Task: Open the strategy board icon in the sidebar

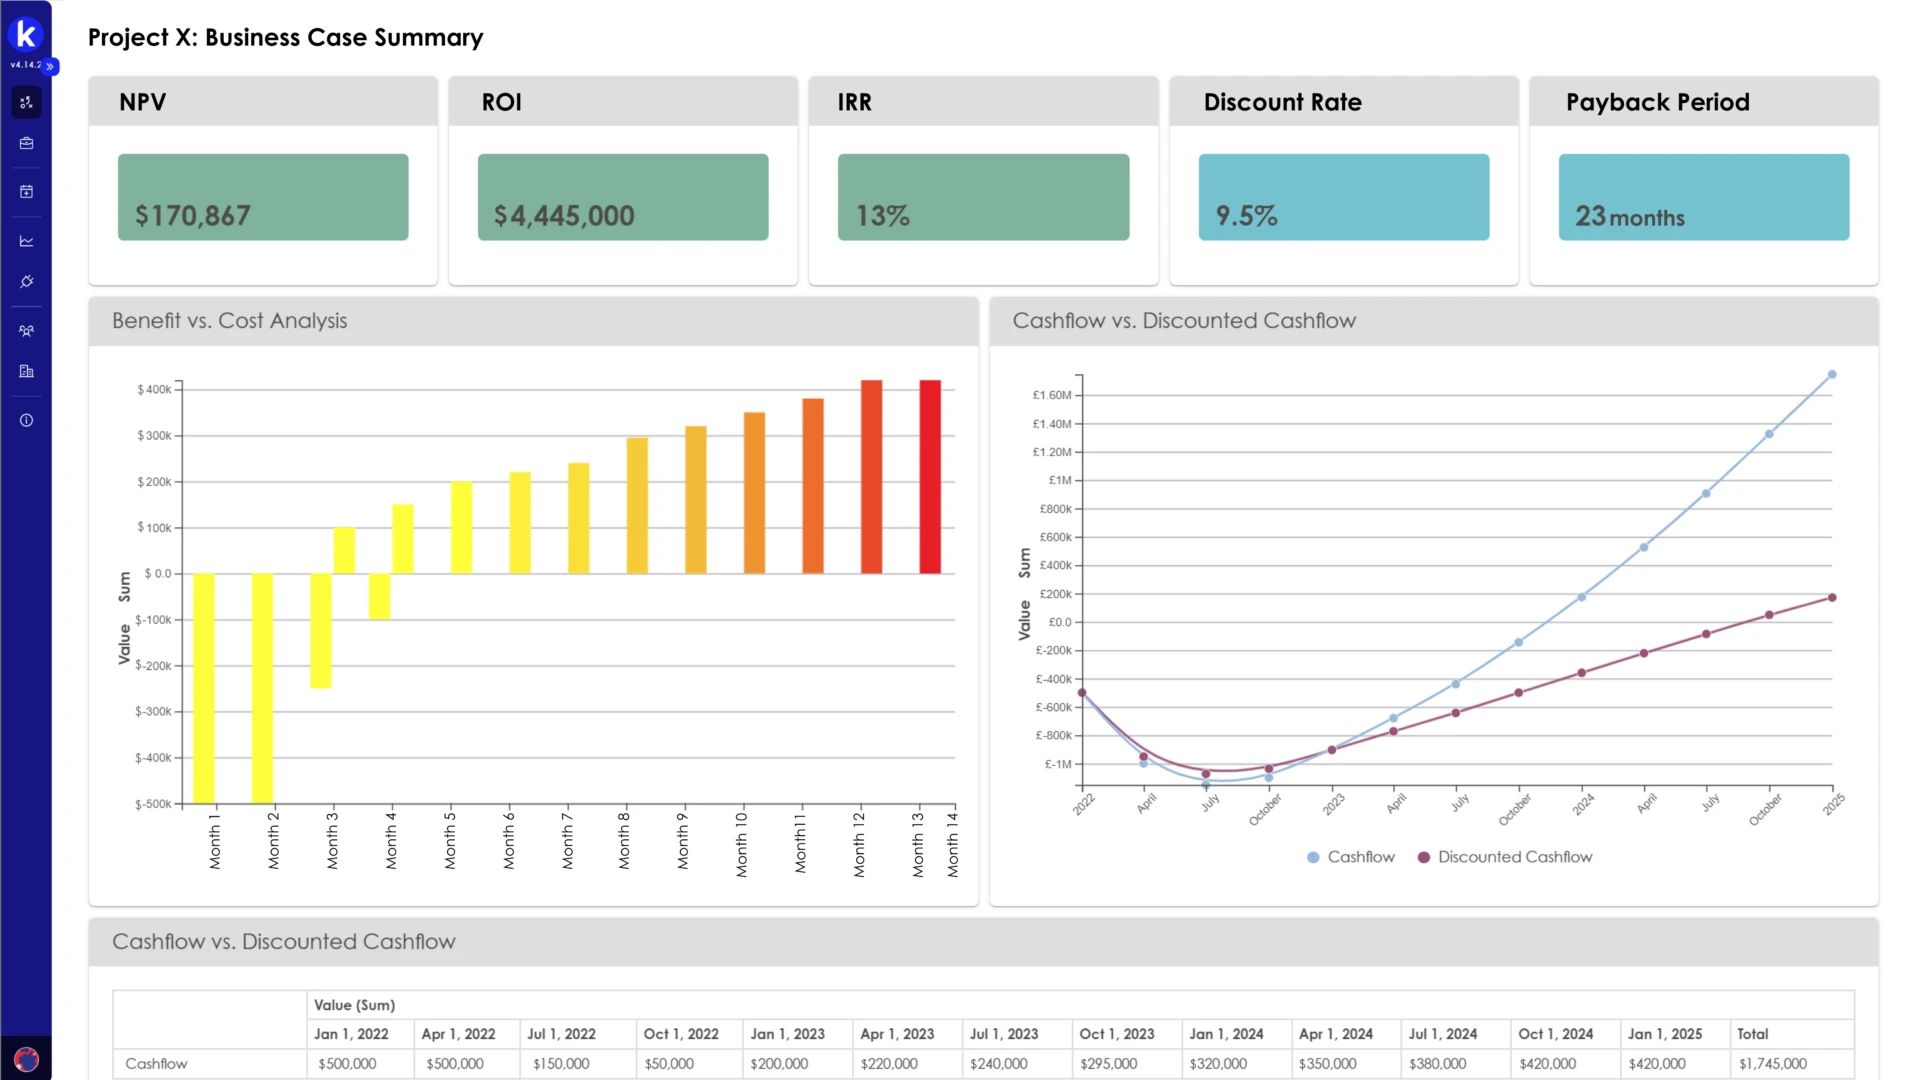Action: coord(26,102)
